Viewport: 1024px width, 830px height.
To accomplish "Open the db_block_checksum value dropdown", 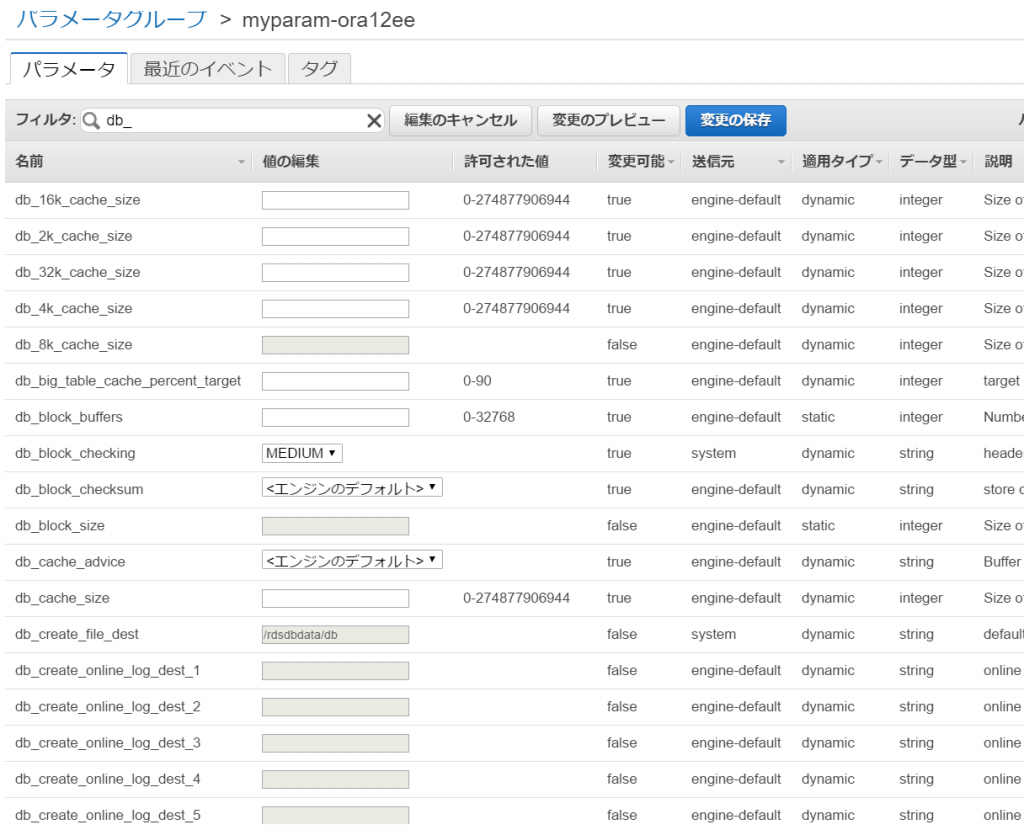I will tap(352, 488).
